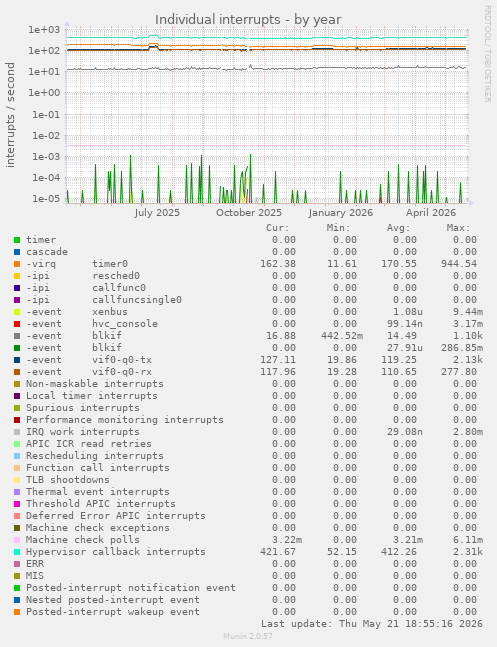Click the pink Machine check polls swatch
Viewport: 497px width, 647px height.
[17, 540]
